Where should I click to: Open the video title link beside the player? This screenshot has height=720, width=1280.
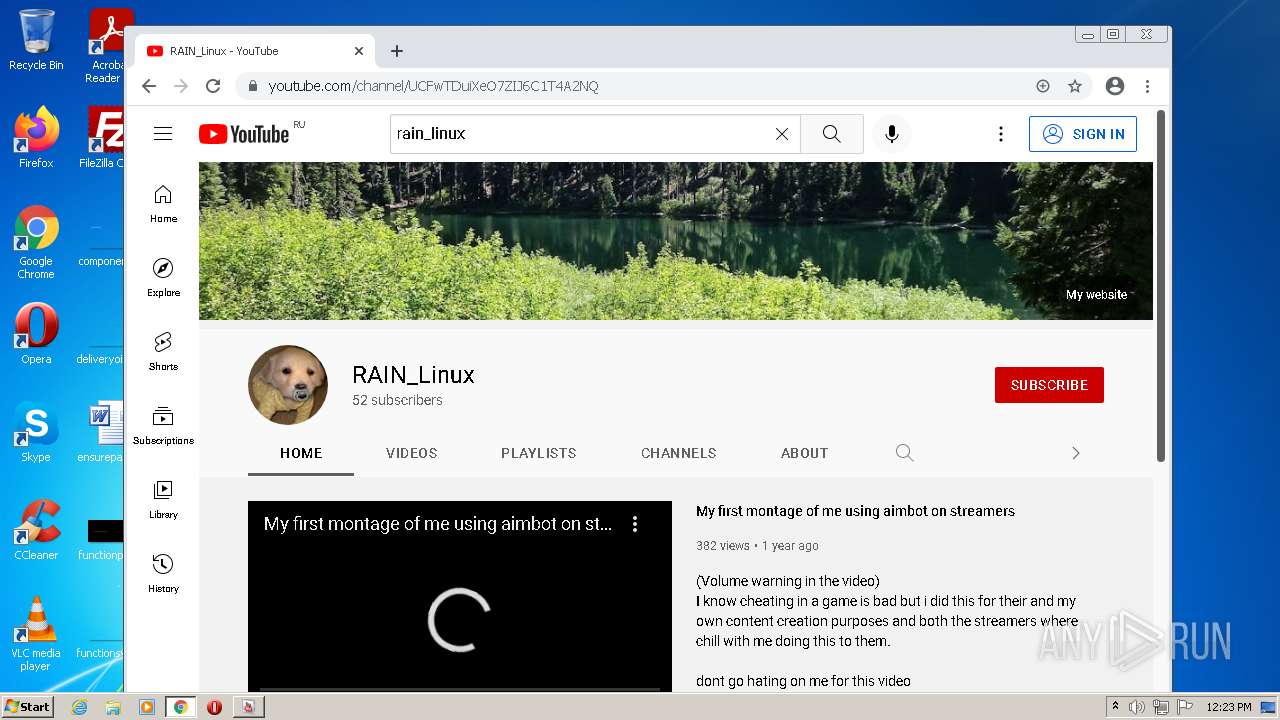pos(855,511)
